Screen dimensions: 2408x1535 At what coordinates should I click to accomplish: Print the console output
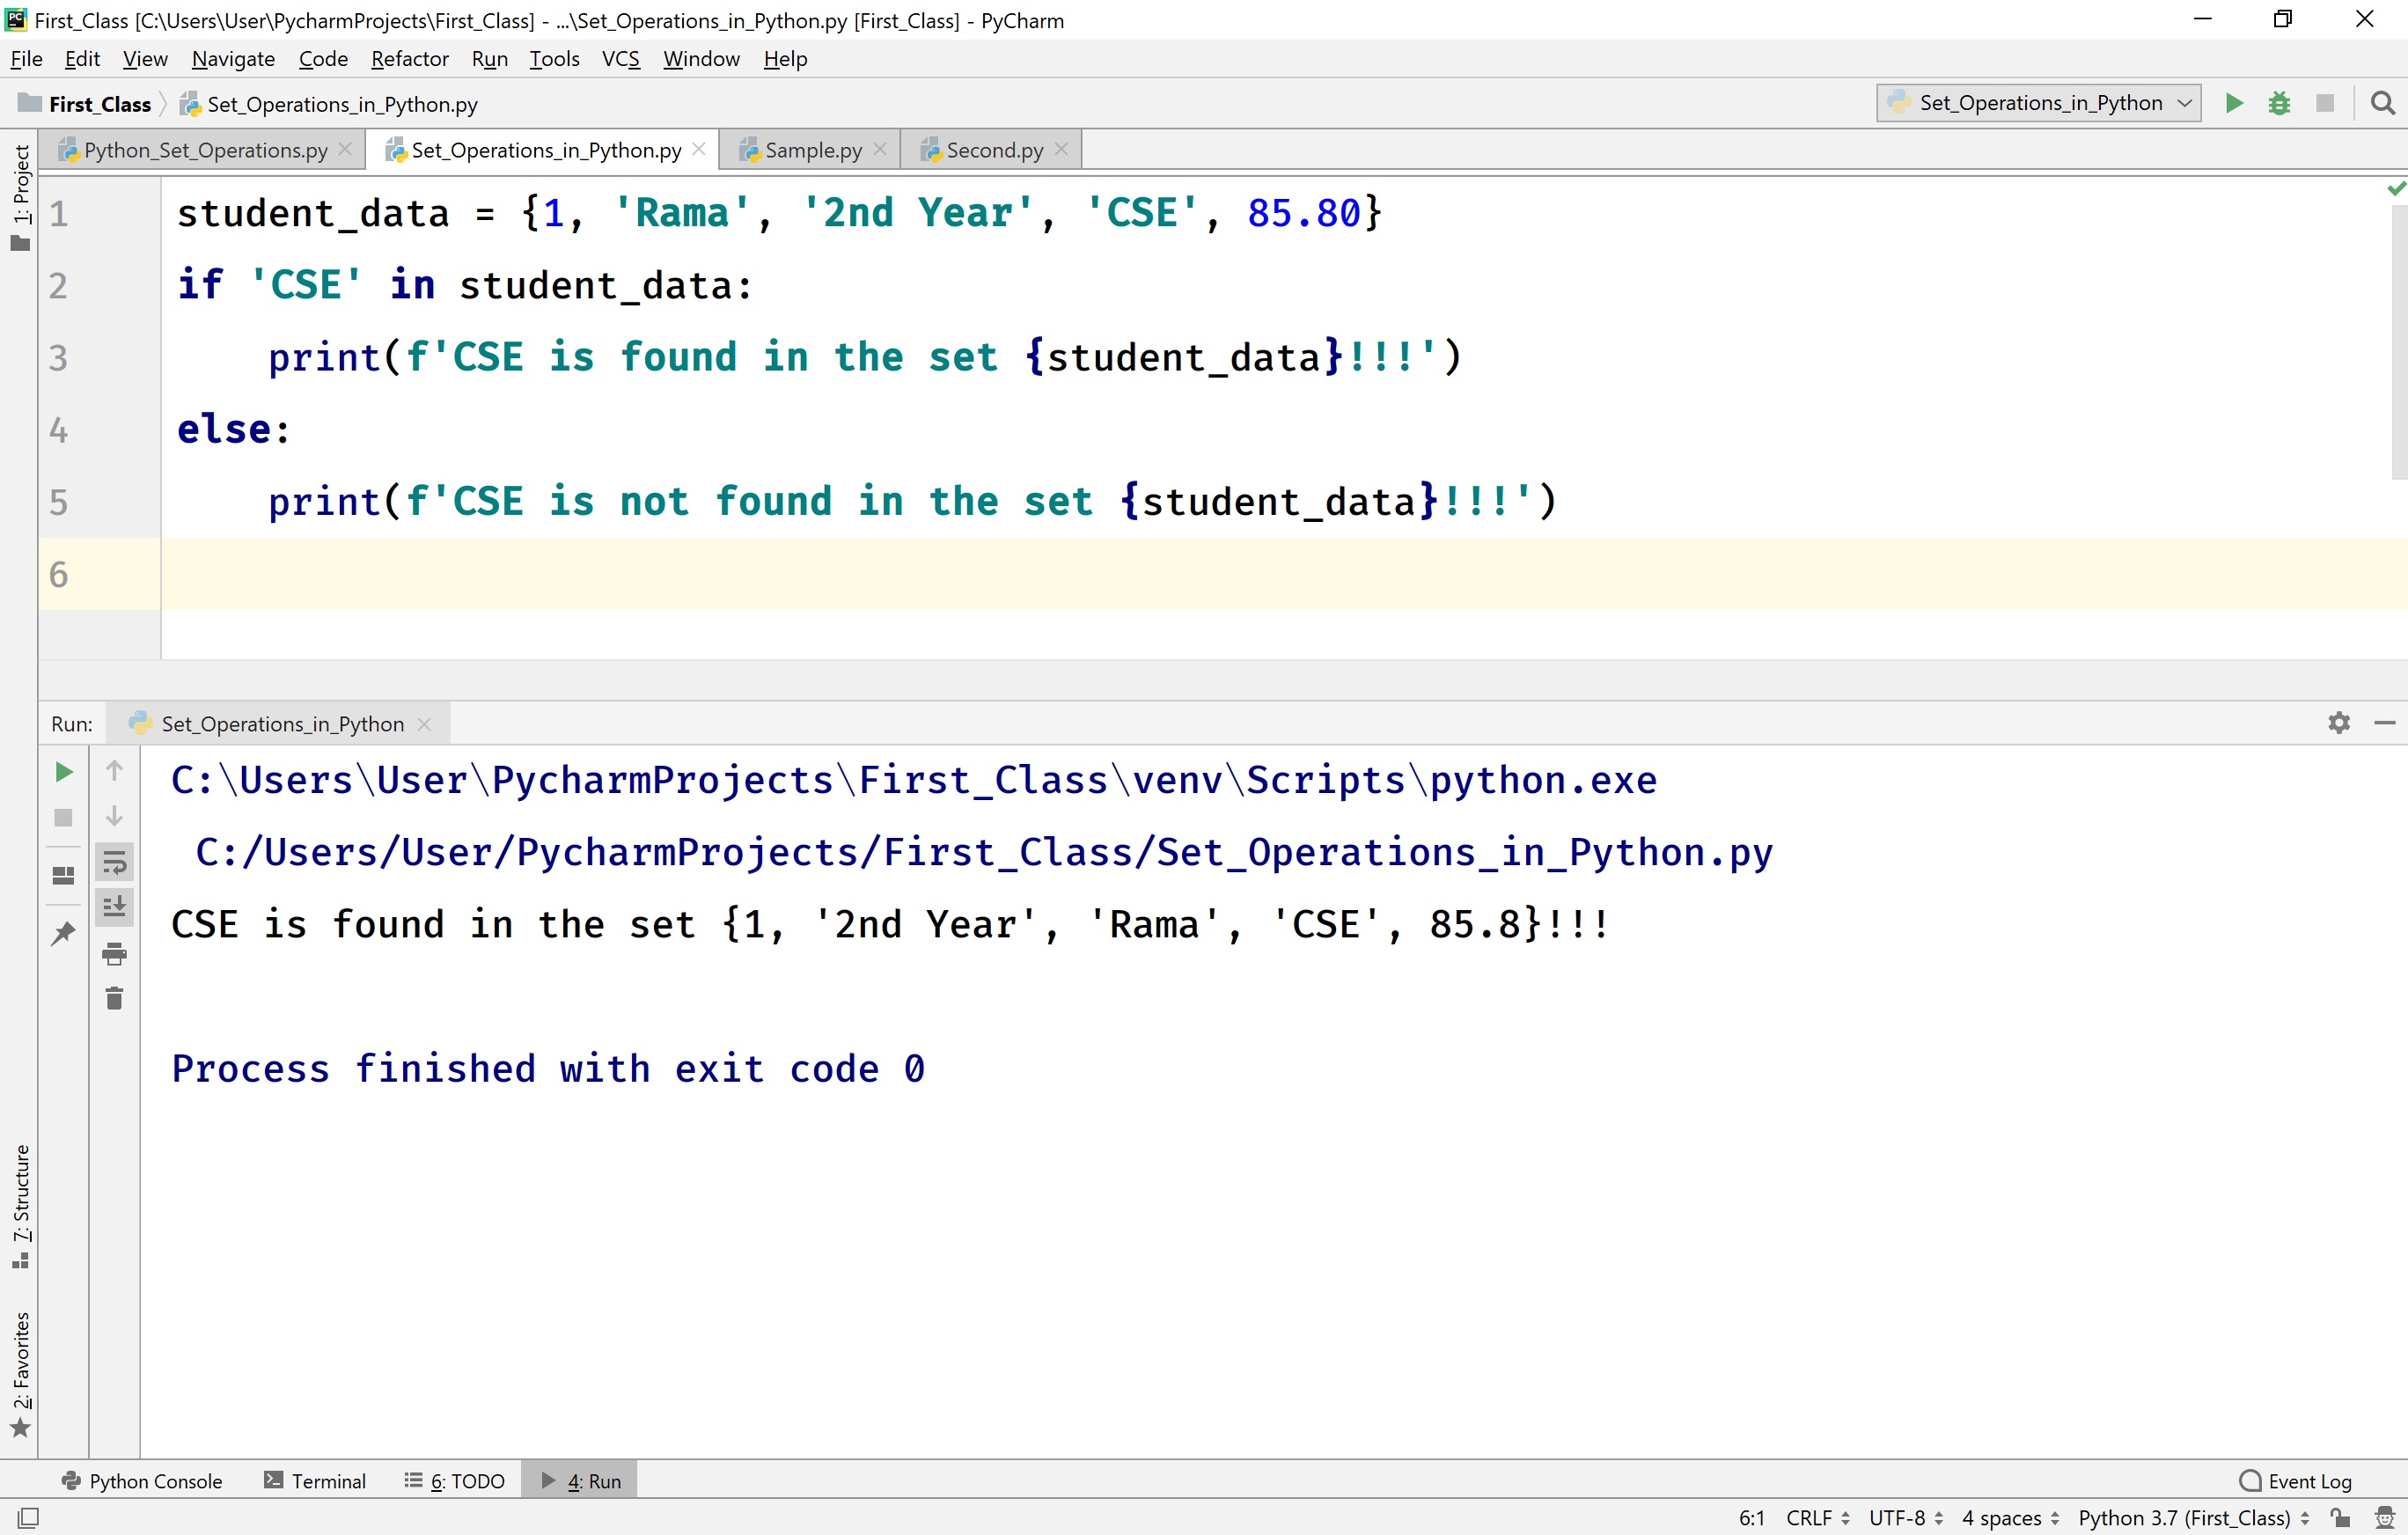pos(114,953)
